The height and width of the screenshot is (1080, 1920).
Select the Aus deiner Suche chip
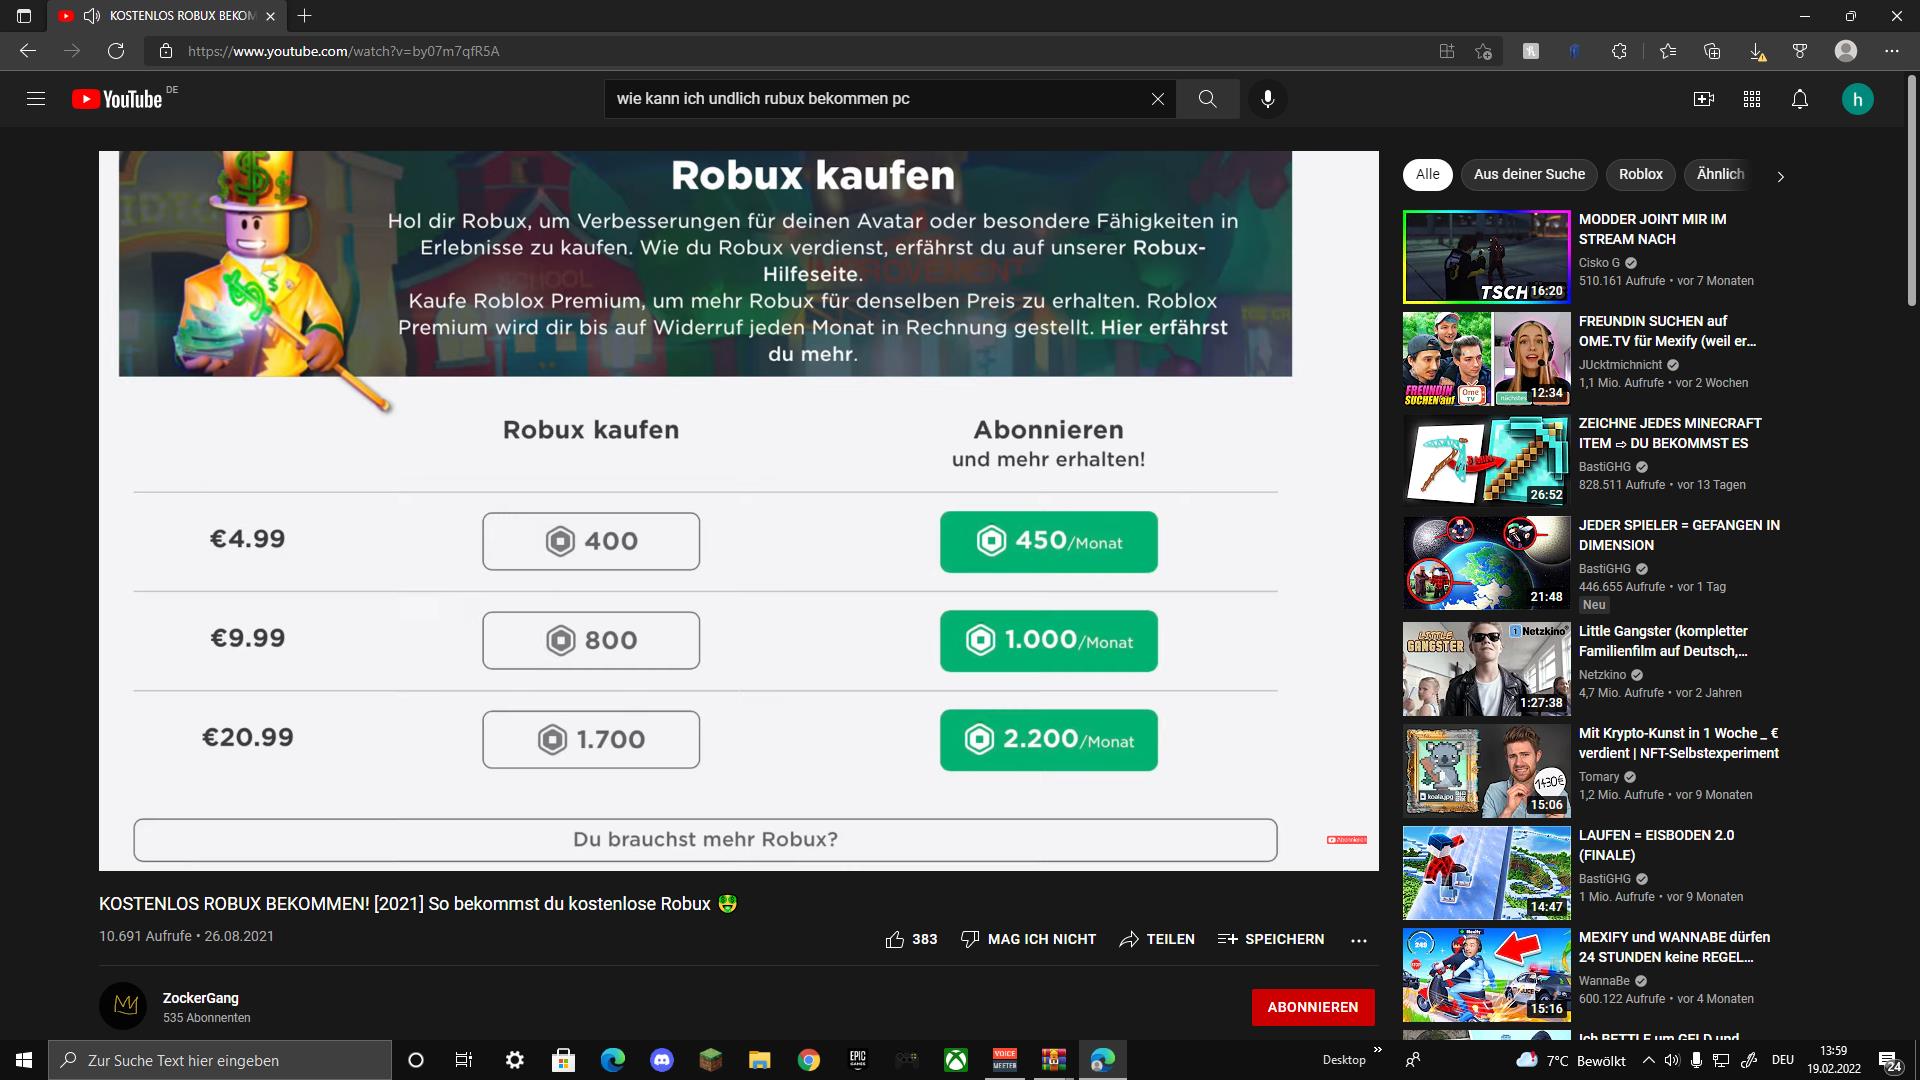(1529, 174)
